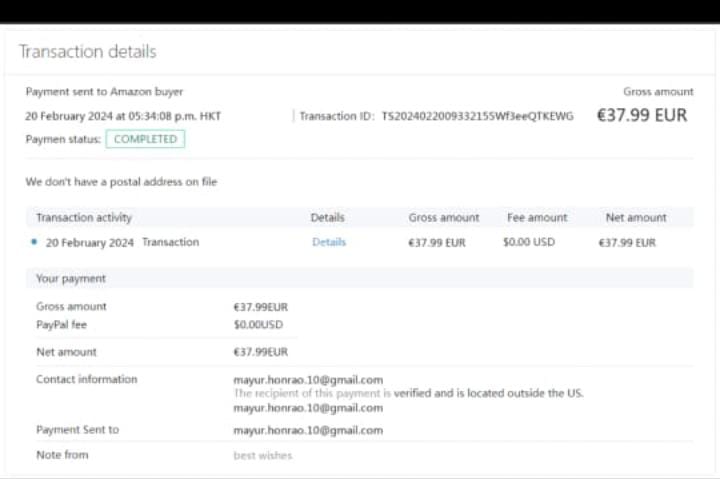Click the Details column header
Screen dimensions: 720x479
(327, 217)
